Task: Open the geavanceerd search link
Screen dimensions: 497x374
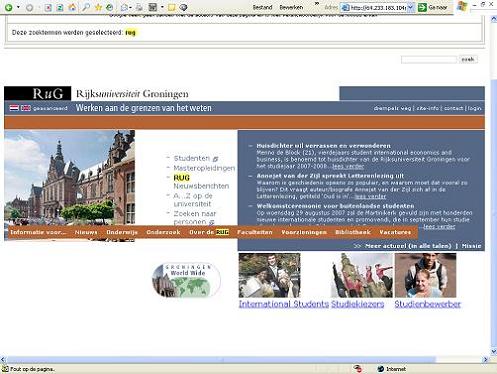Action: [x=50, y=108]
